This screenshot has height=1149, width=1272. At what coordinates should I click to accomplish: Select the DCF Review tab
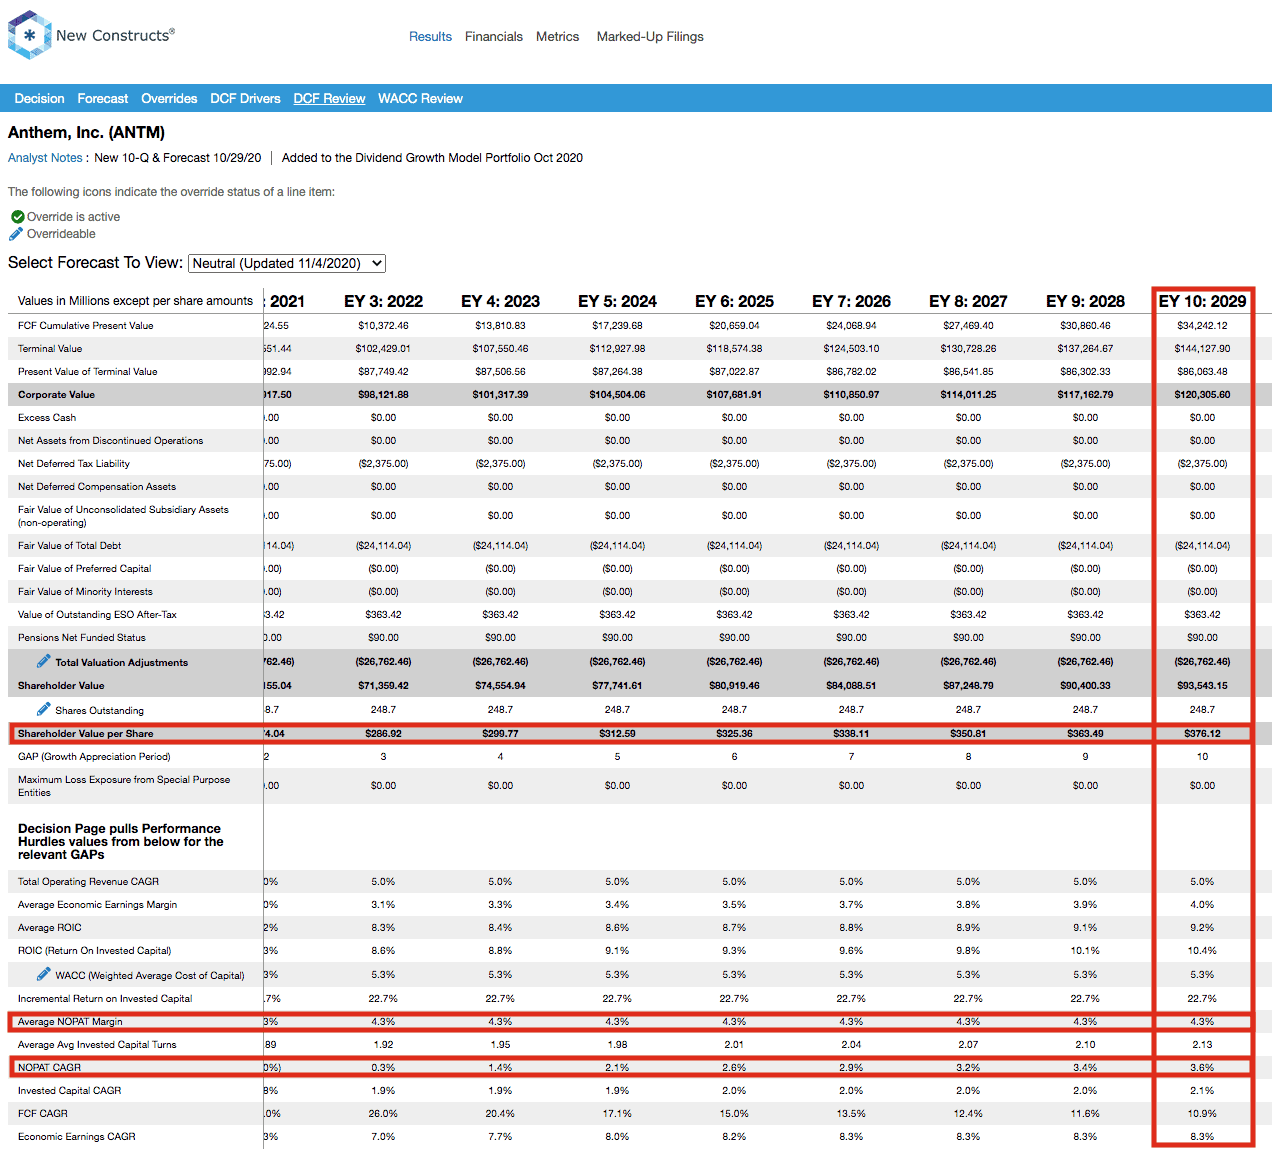[x=329, y=99]
